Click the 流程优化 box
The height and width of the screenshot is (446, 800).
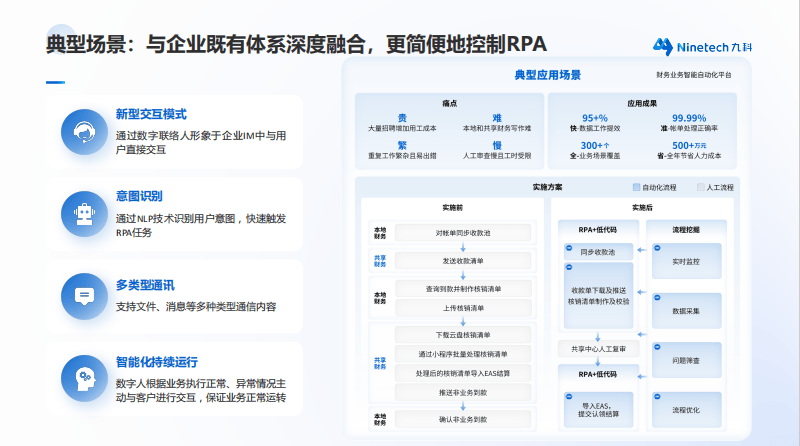[x=687, y=409]
